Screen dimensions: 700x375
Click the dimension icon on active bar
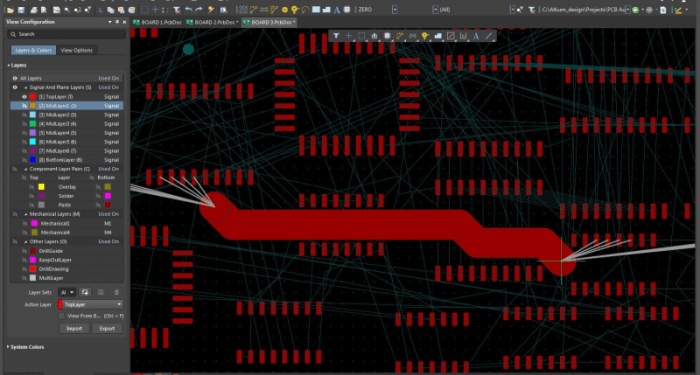pos(463,36)
